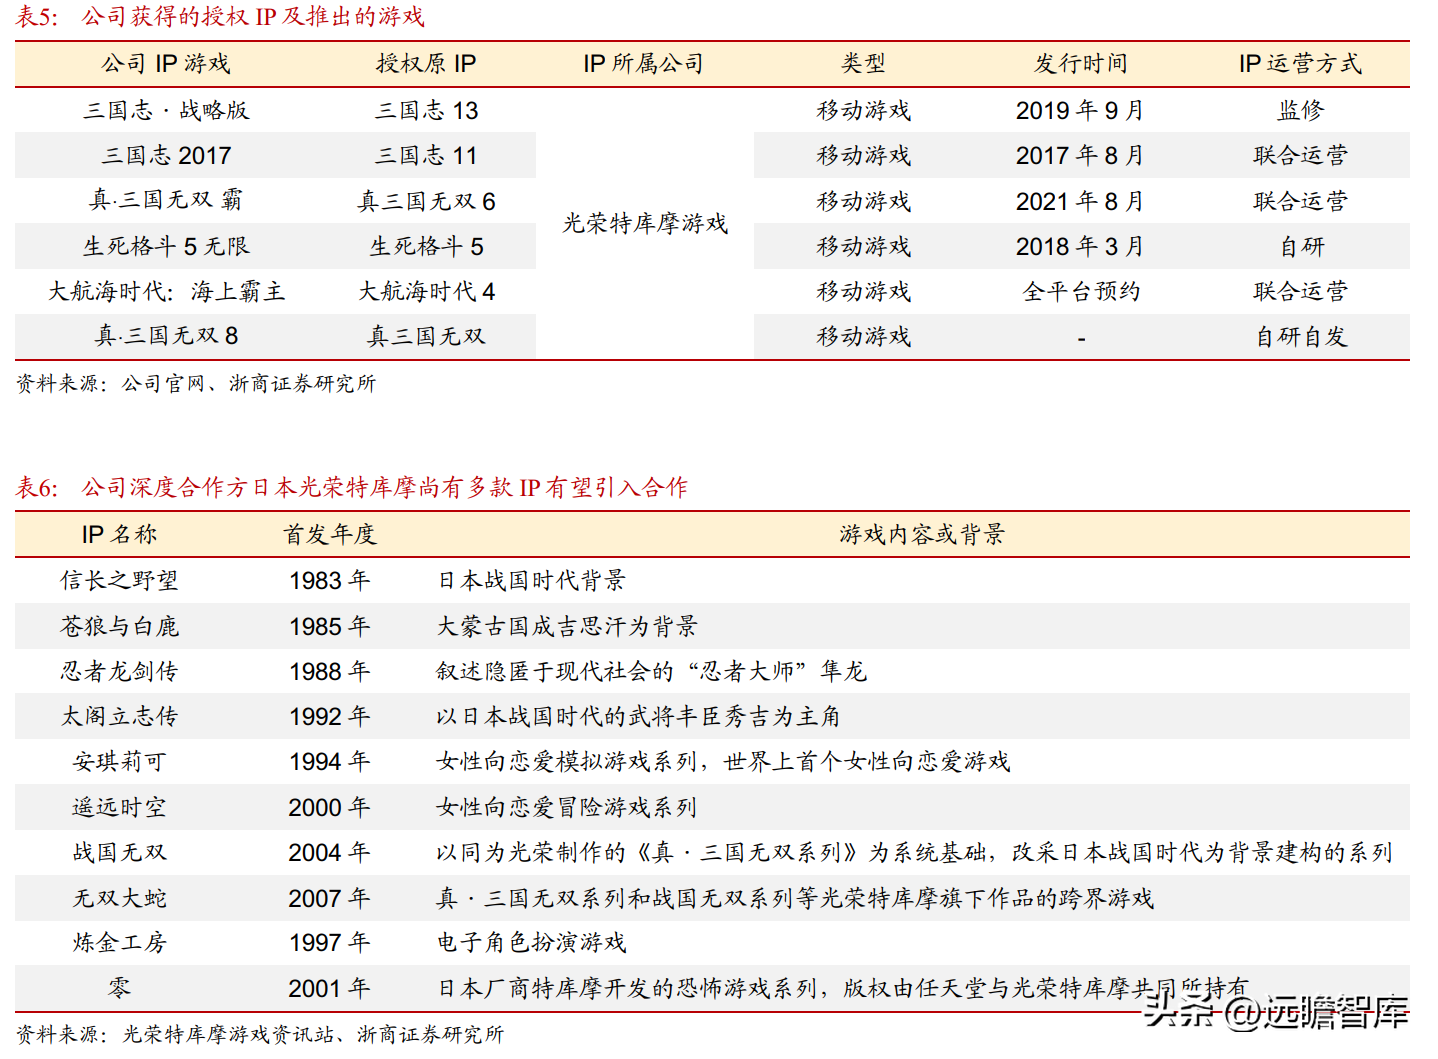Click column header '游戏内容或背景'
1438x1059 pixels.
(x=922, y=535)
